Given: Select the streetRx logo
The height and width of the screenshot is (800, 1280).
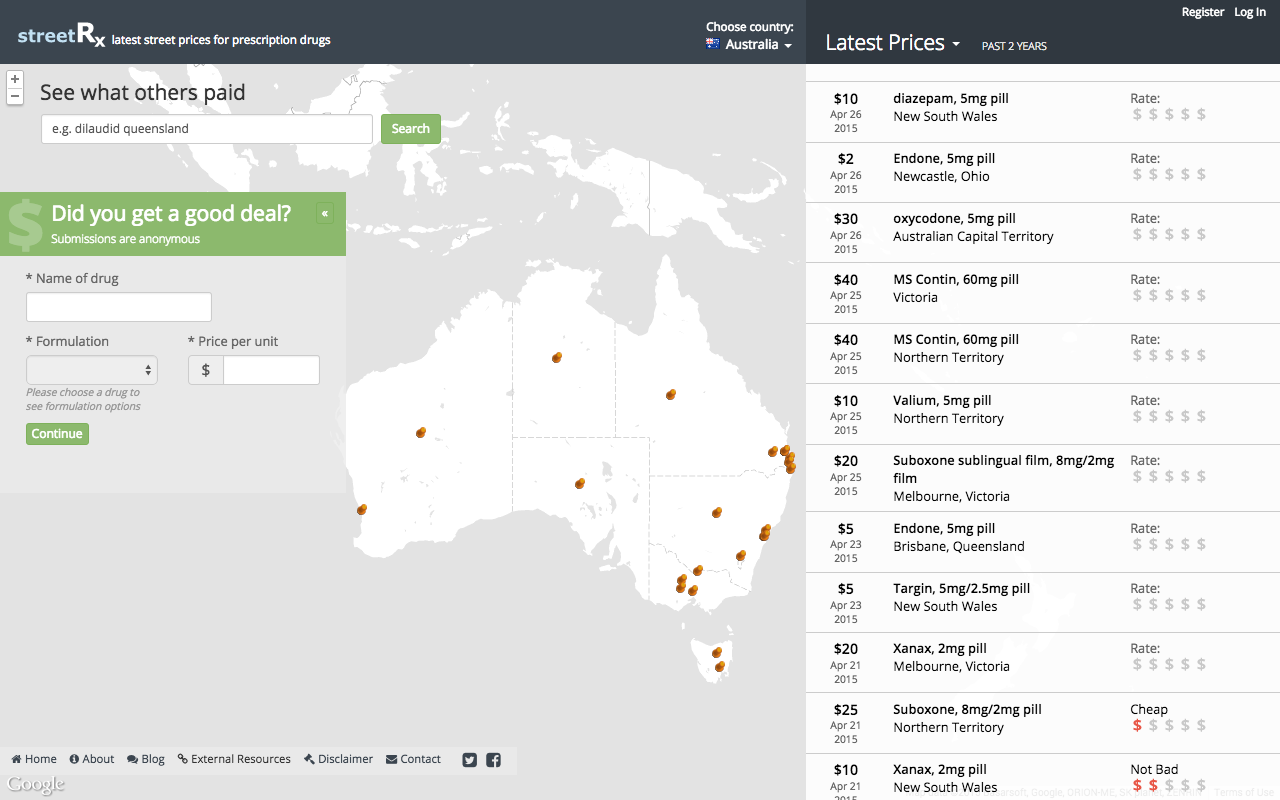Looking at the screenshot, I should [x=61, y=37].
